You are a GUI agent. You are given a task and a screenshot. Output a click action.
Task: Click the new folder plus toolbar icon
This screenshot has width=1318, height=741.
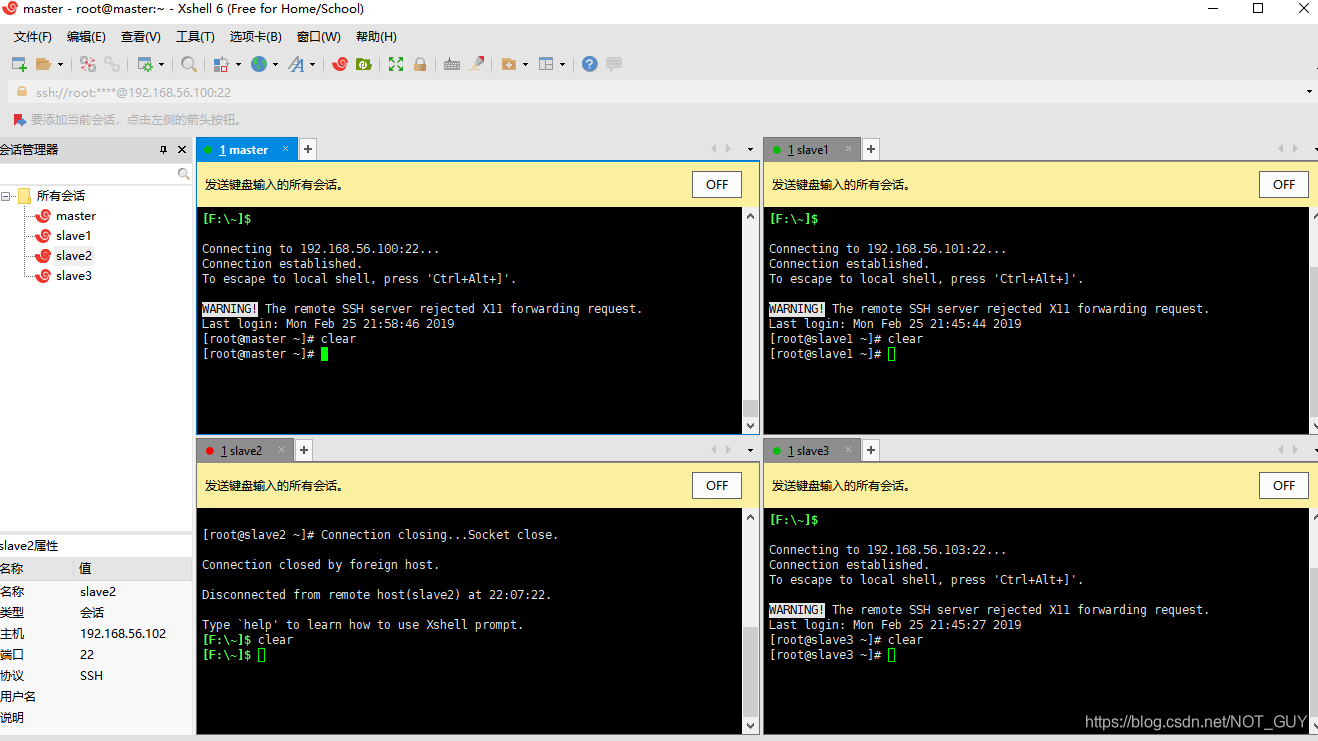509,64
